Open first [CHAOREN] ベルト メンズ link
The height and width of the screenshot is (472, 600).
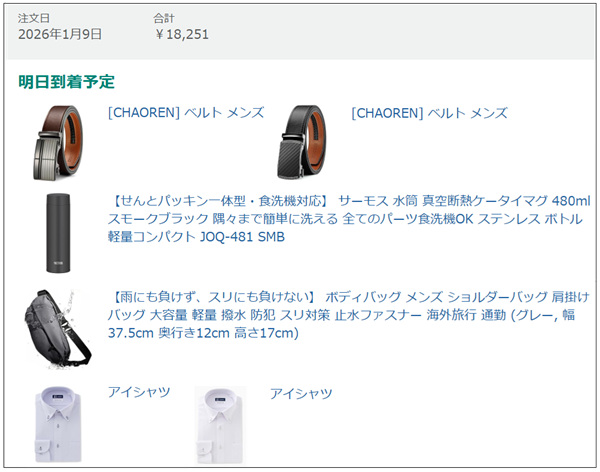[186, 113]
